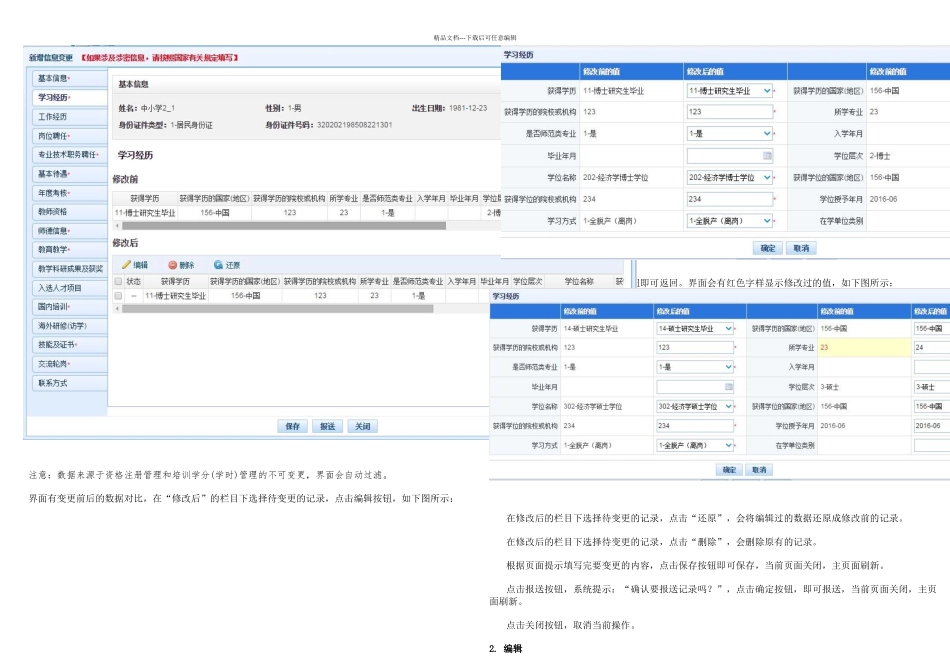
Task: Open the 学习方式 dropdown in the lower 学习经历 dialog
Action: [x=729, y=445]
